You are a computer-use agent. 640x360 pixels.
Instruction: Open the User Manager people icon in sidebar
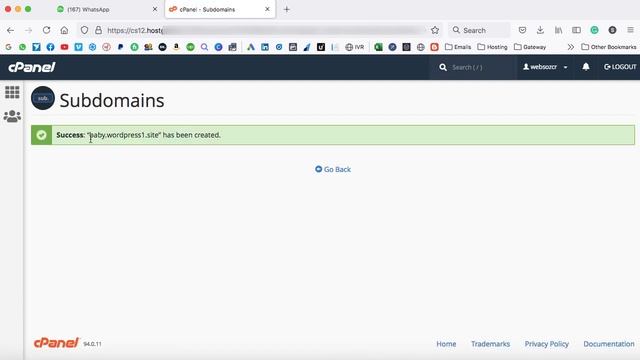point(12,117)
